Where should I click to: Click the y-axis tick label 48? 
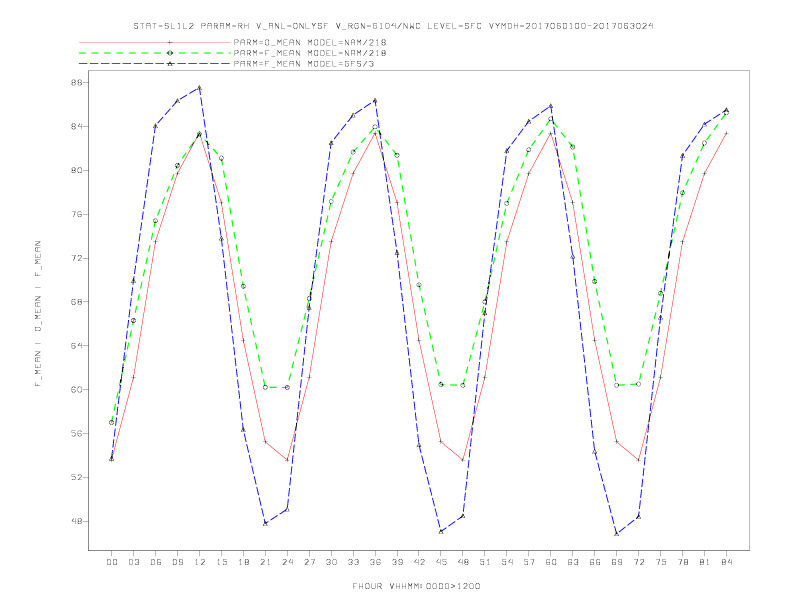(77, 521)
